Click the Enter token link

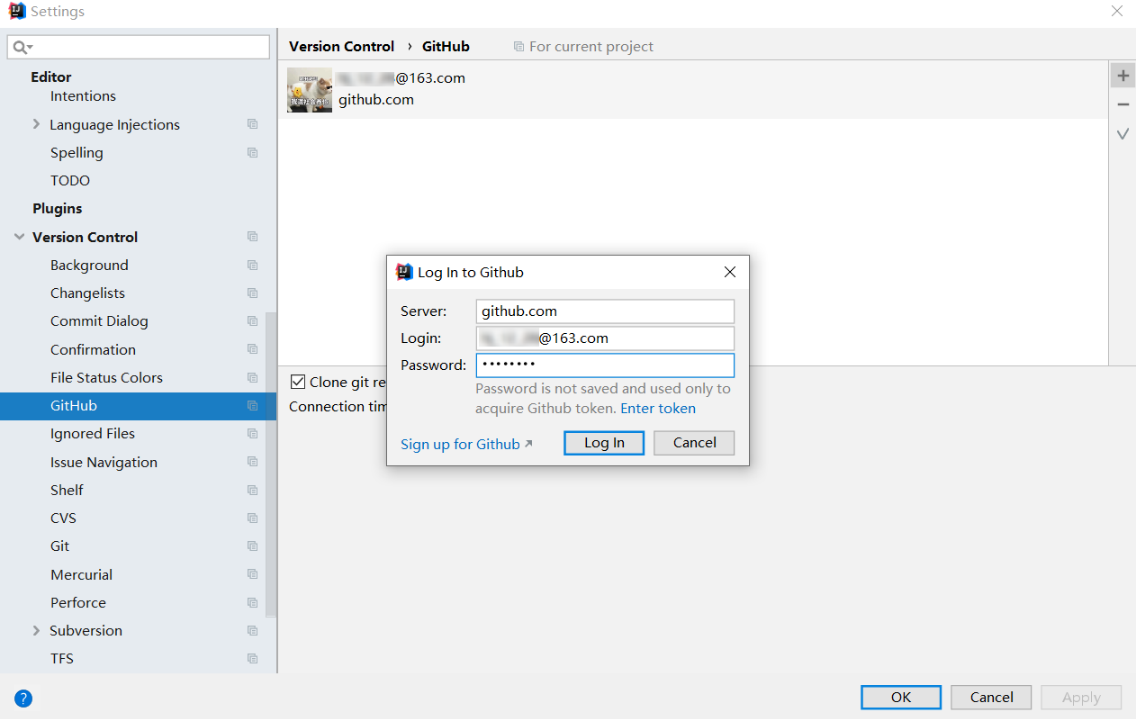[x=658, y=408]
